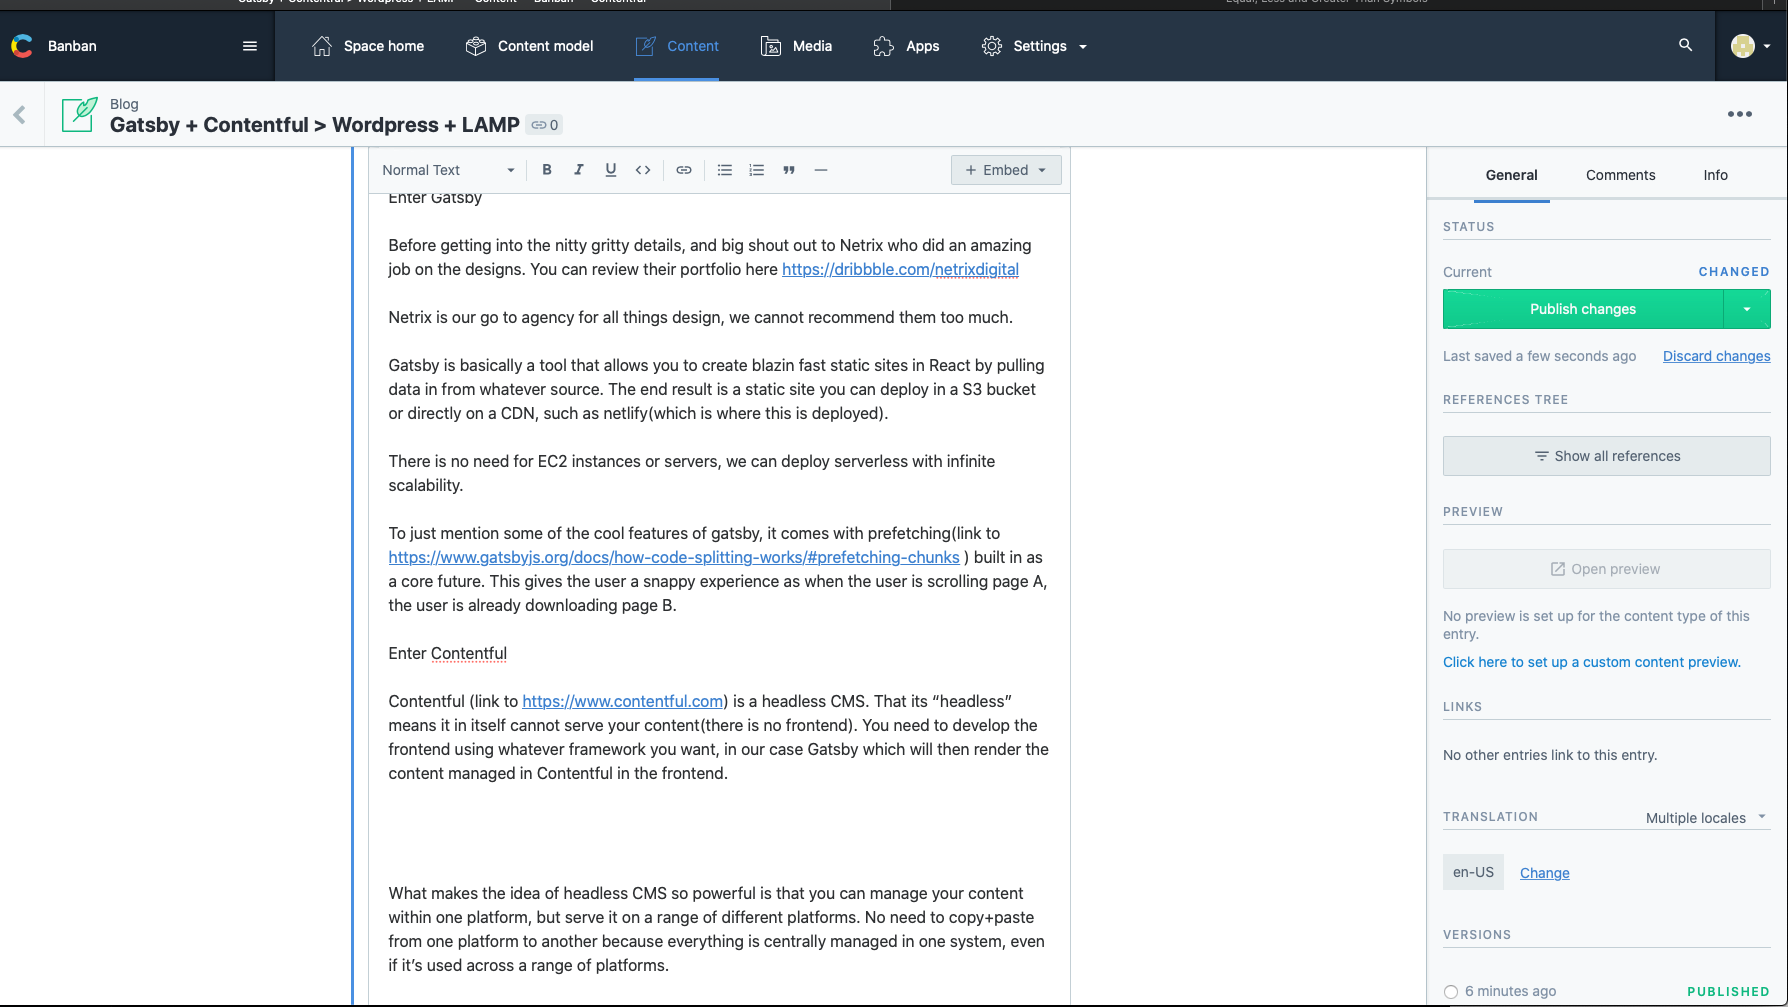Click the Discard changes link

pyautogui.click(x=1716, y=356)
